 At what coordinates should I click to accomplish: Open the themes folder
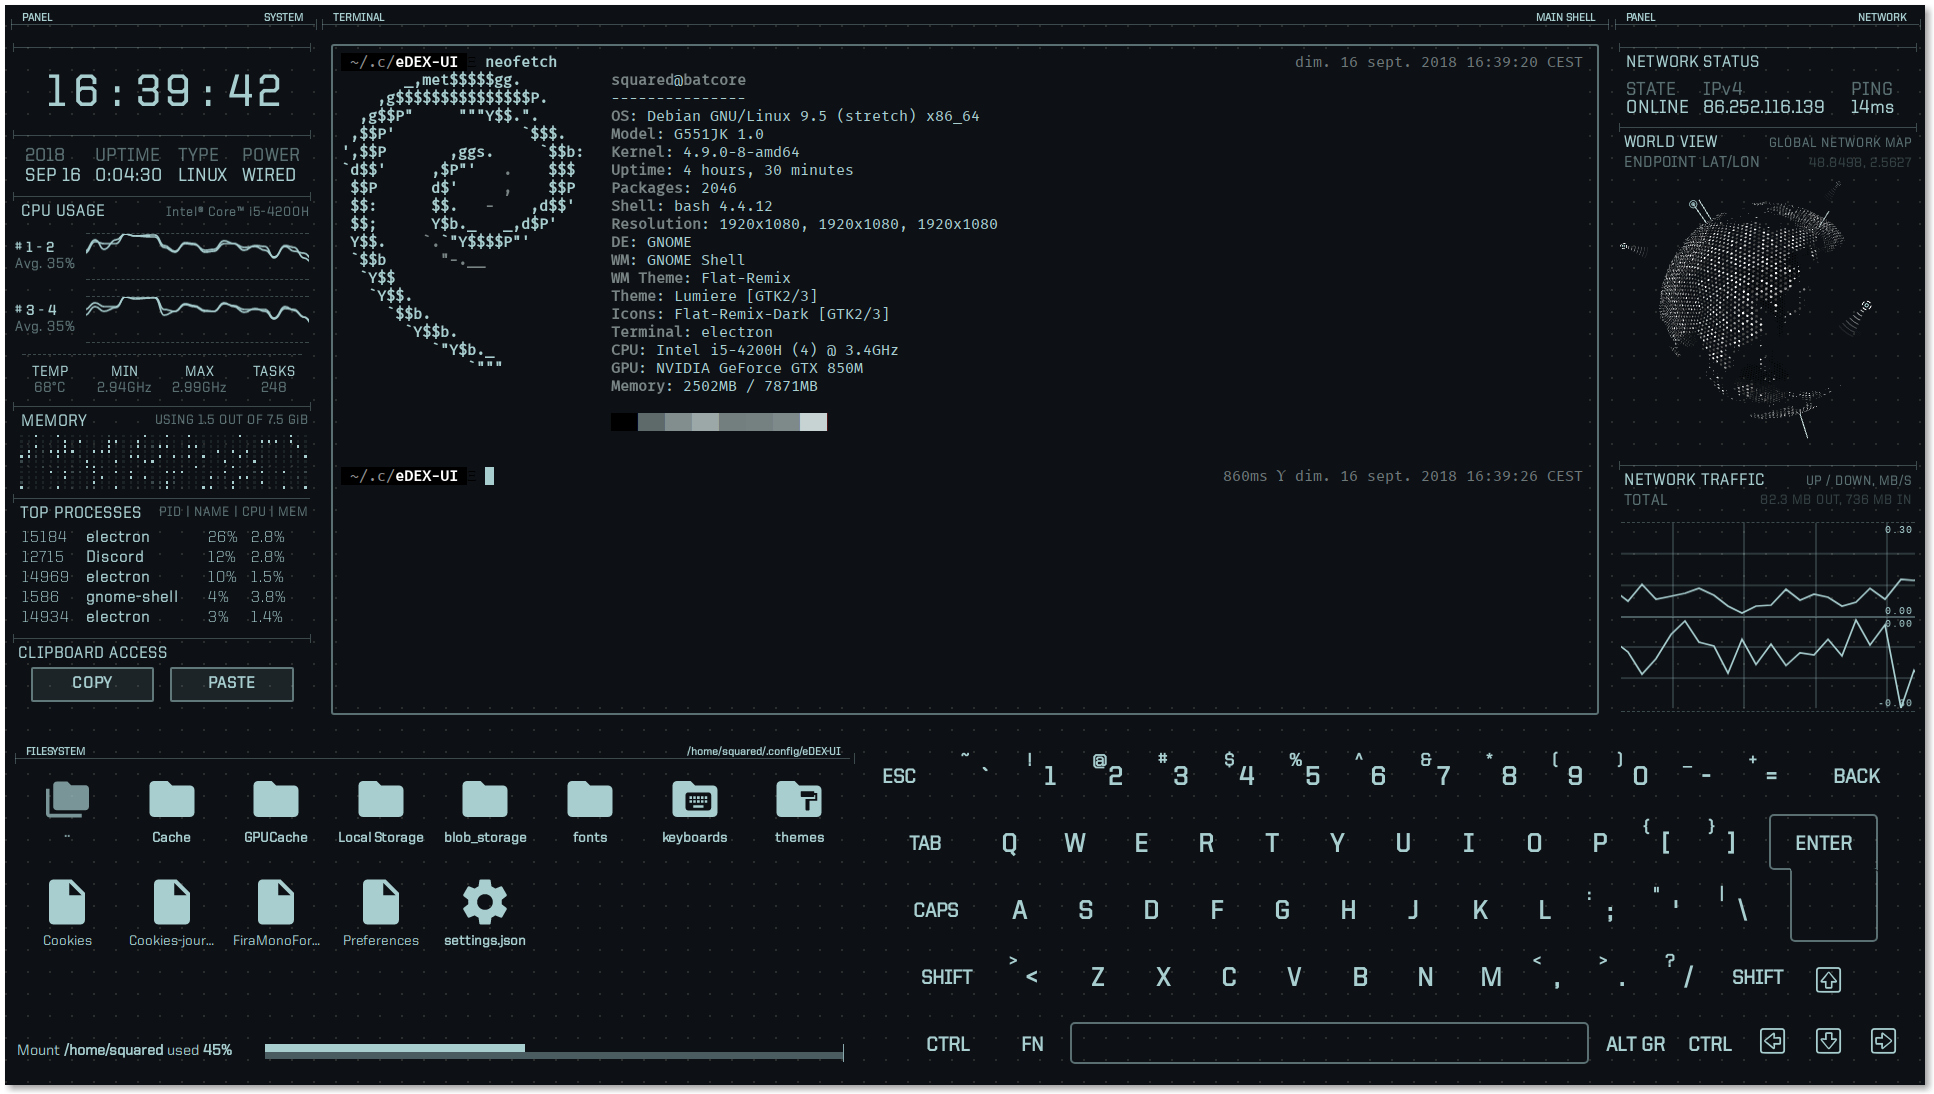coord(798,810)
